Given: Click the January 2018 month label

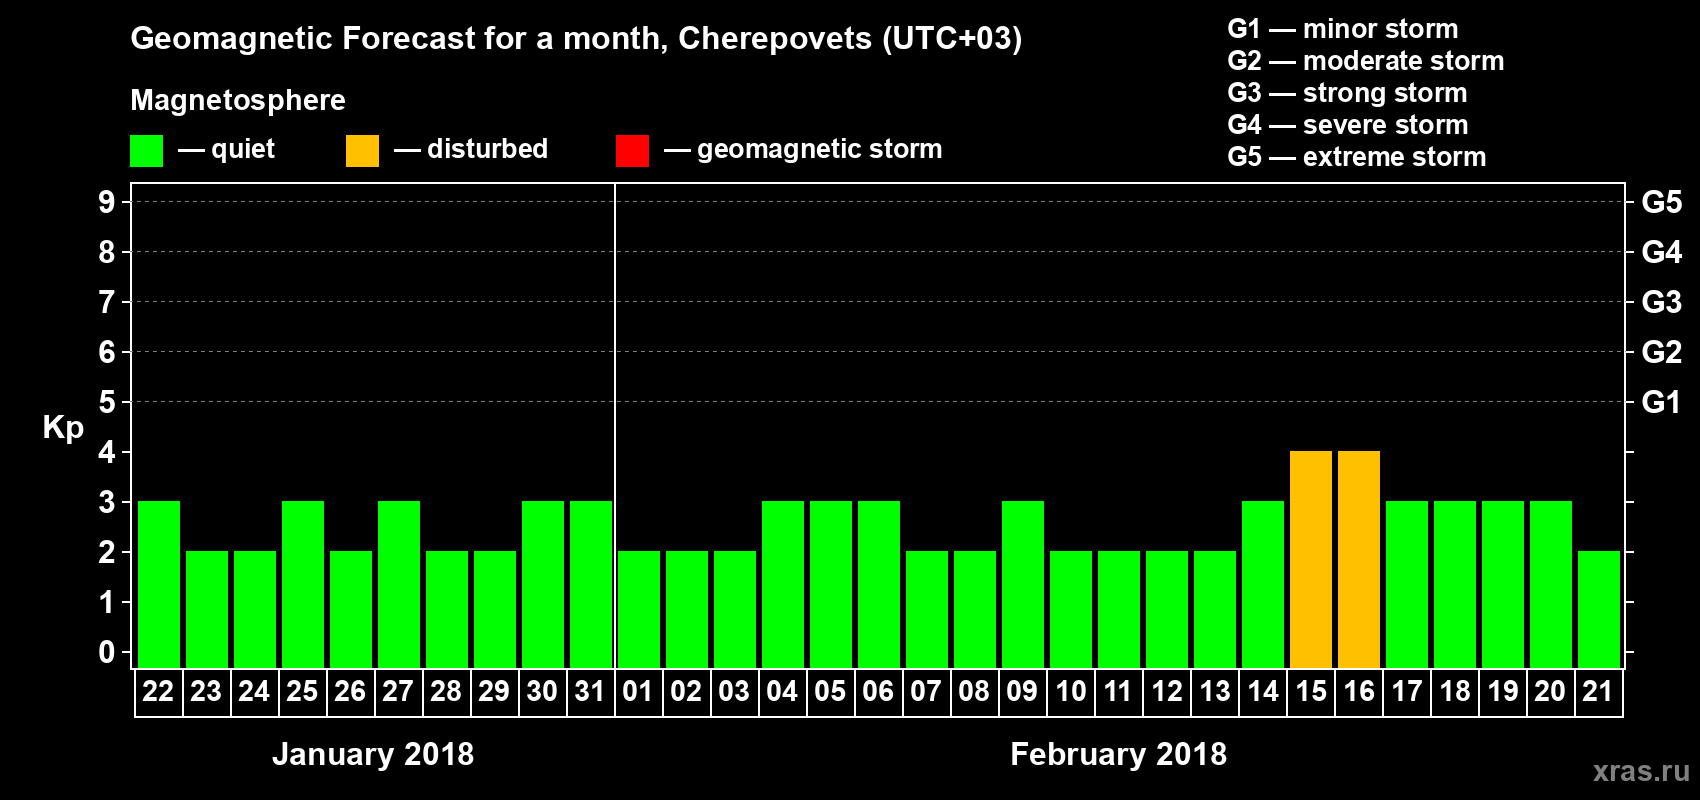Looking at the screenshot, I should coord(373,754).
